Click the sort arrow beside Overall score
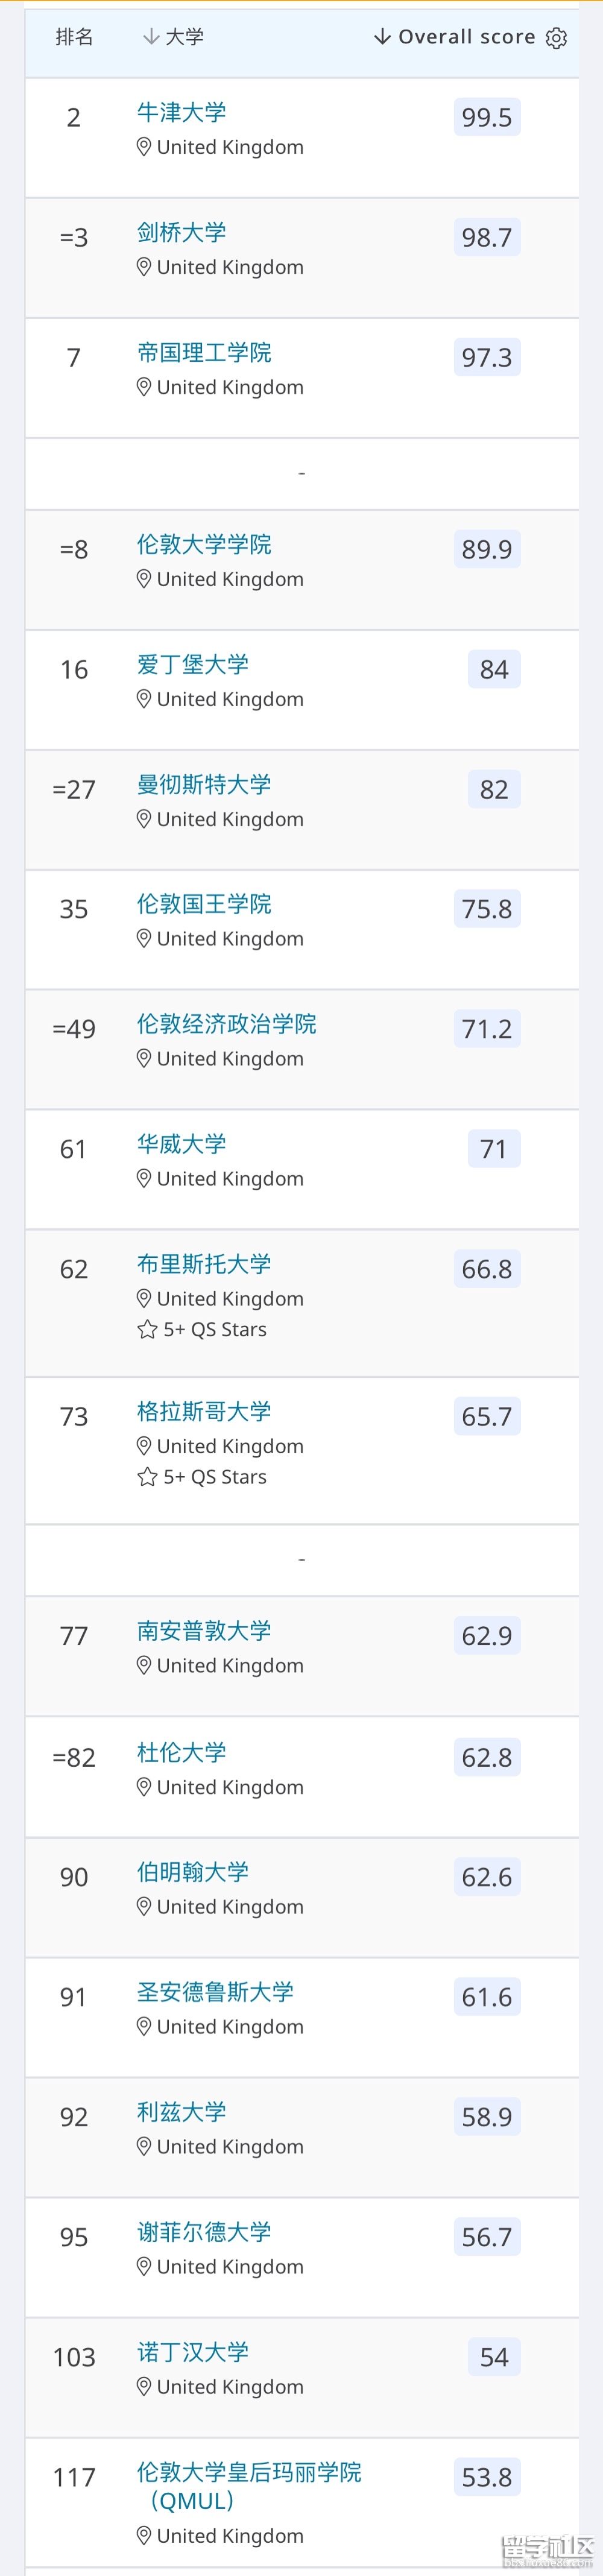 (x=383, y=35)
